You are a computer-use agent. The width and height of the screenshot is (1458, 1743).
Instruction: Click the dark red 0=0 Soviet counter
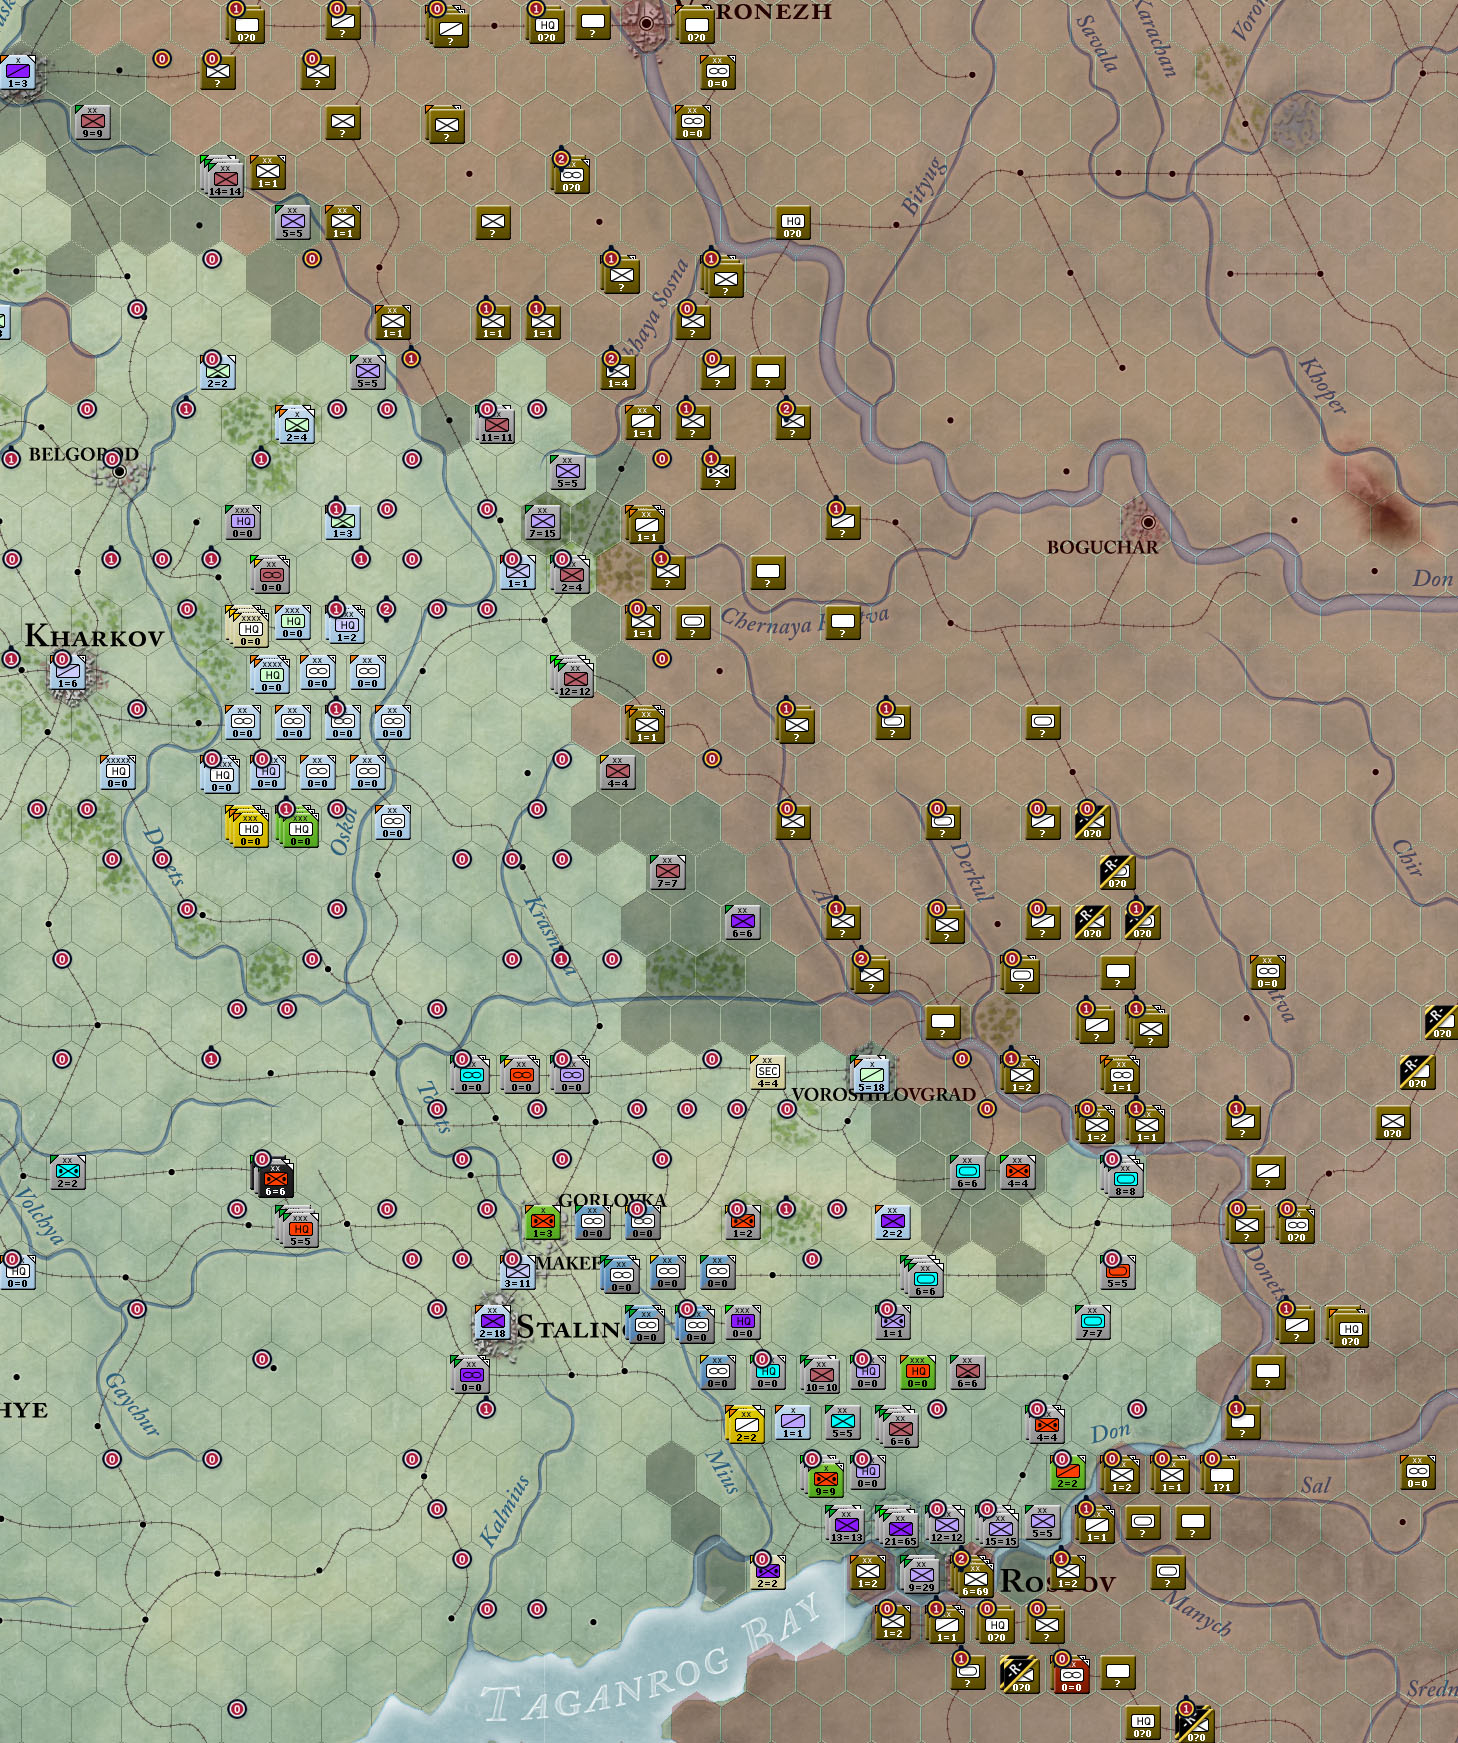click(x=1071, y=1674)
